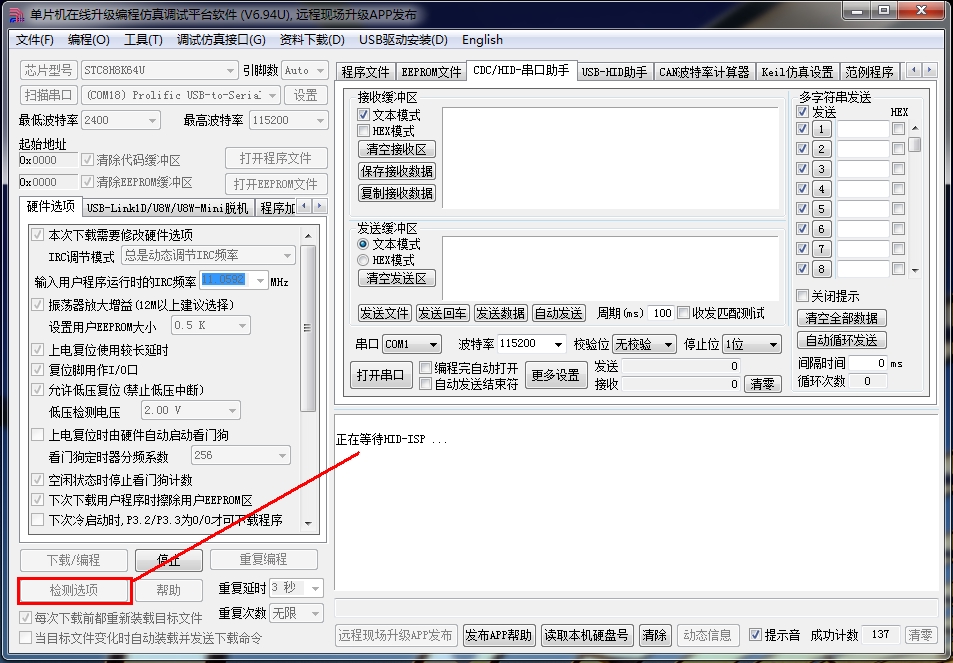Image resolution: width=953 pixels, height=663 pixels.
Task: Toggle HEX checkbox for string row 1
Action: (898, 129)
